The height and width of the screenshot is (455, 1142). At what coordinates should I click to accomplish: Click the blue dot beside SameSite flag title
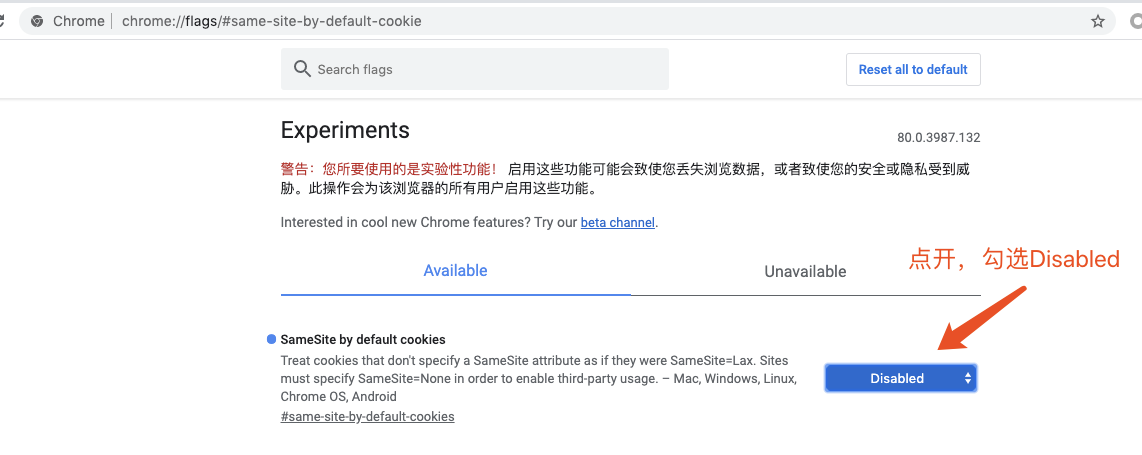[x=272, y=339]
